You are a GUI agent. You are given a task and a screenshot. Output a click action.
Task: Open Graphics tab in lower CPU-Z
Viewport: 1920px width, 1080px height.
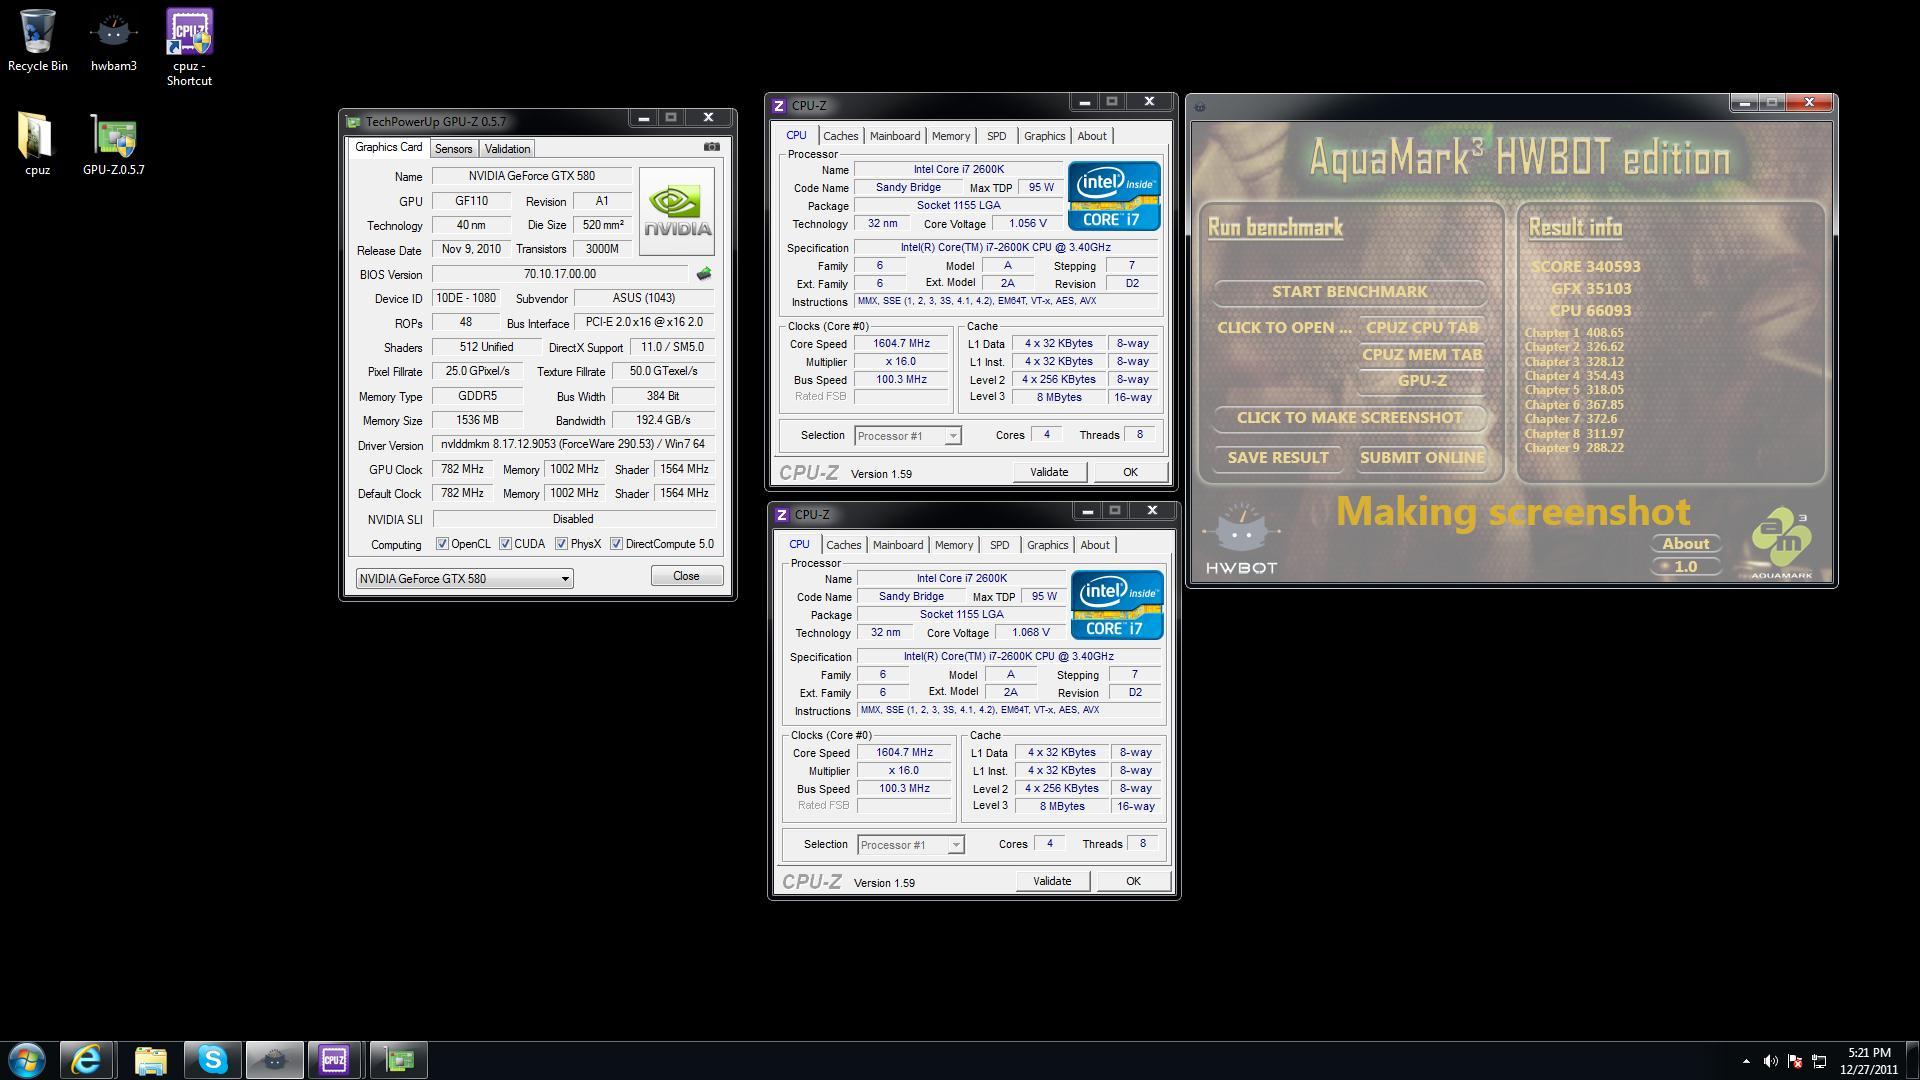(x=1047, y=545)
